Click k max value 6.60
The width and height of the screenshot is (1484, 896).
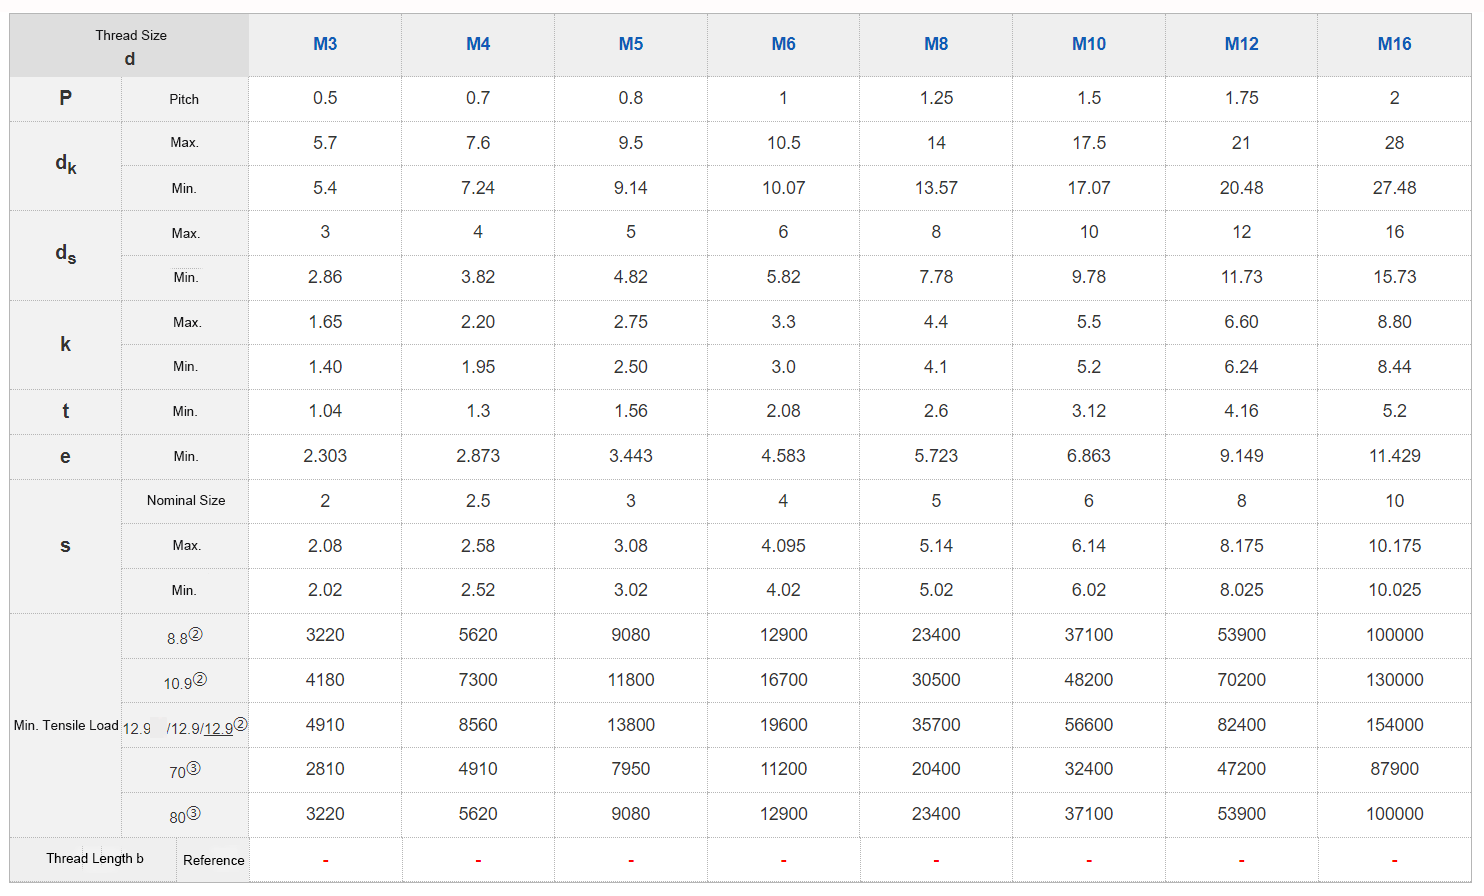1242,322
